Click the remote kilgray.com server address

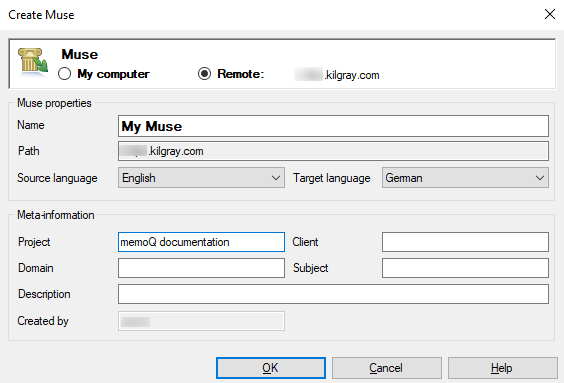click(337, 75)
